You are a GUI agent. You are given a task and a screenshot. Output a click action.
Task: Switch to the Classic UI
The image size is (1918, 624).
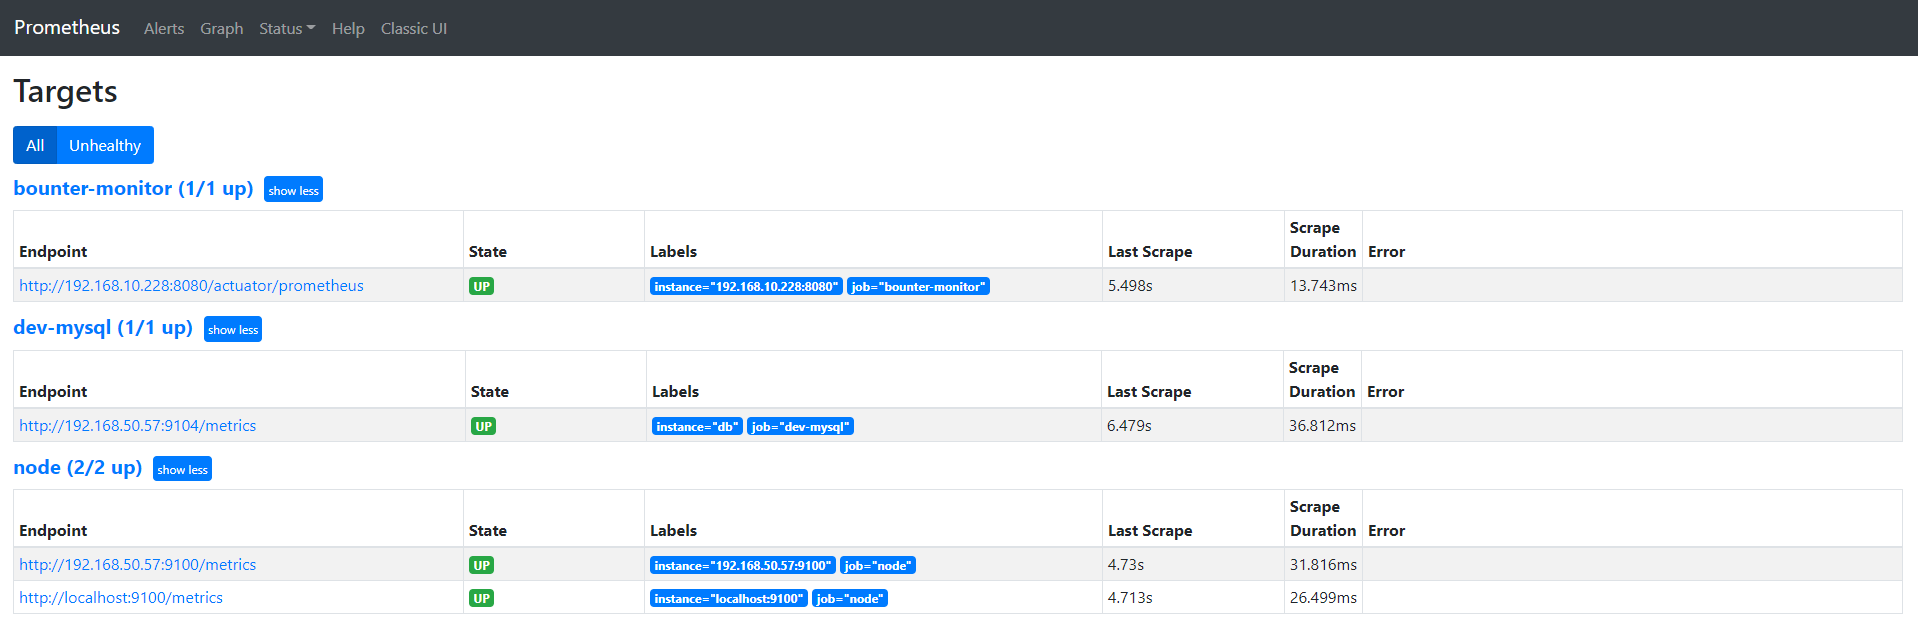(413, 29)
